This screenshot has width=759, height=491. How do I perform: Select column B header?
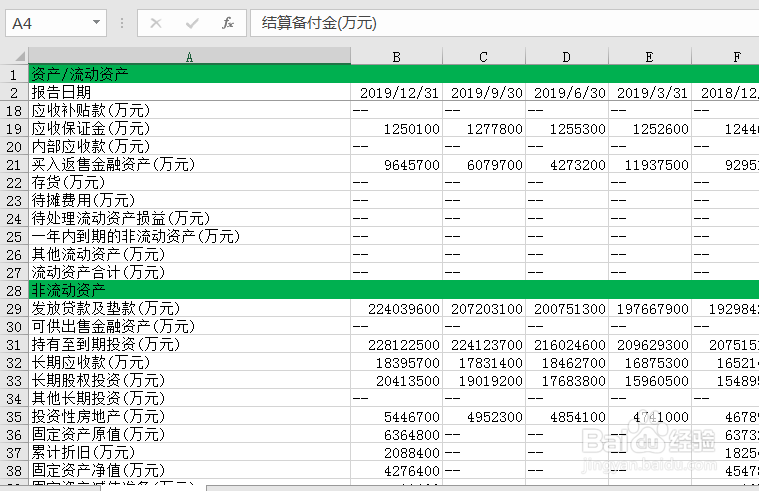[x=396, y=56]
